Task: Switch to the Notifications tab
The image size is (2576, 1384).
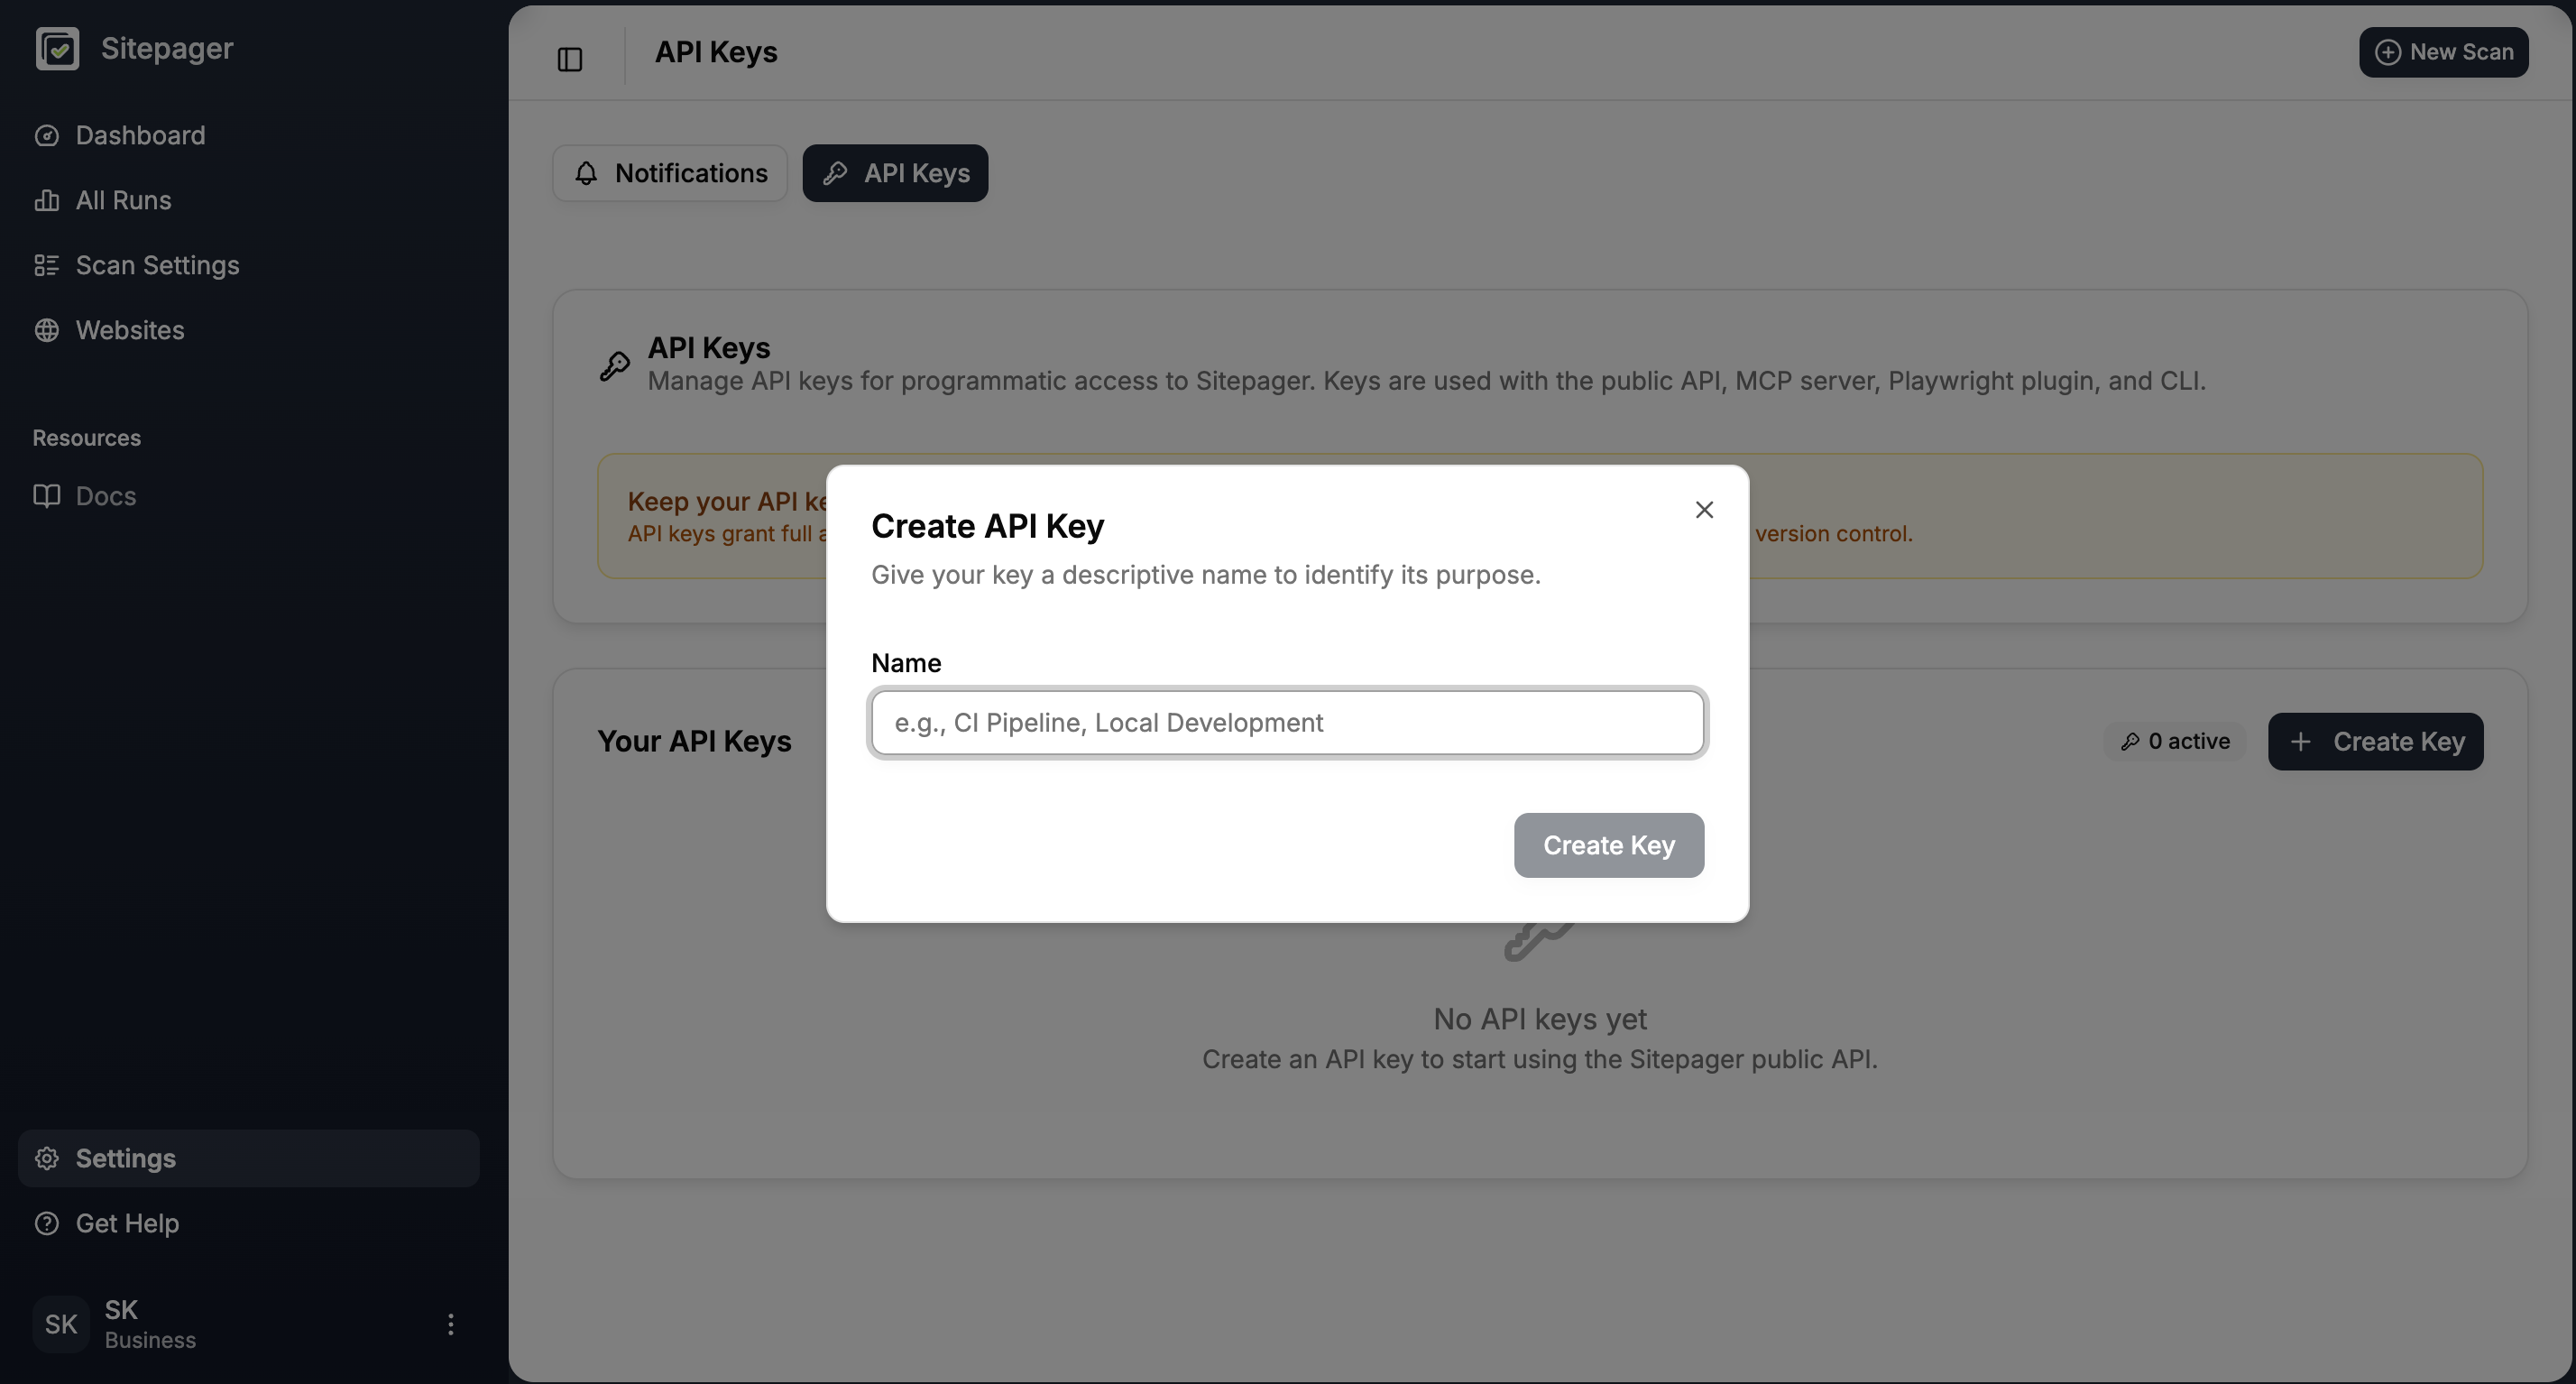Action: pyautogui.click(x=668, y=173)
